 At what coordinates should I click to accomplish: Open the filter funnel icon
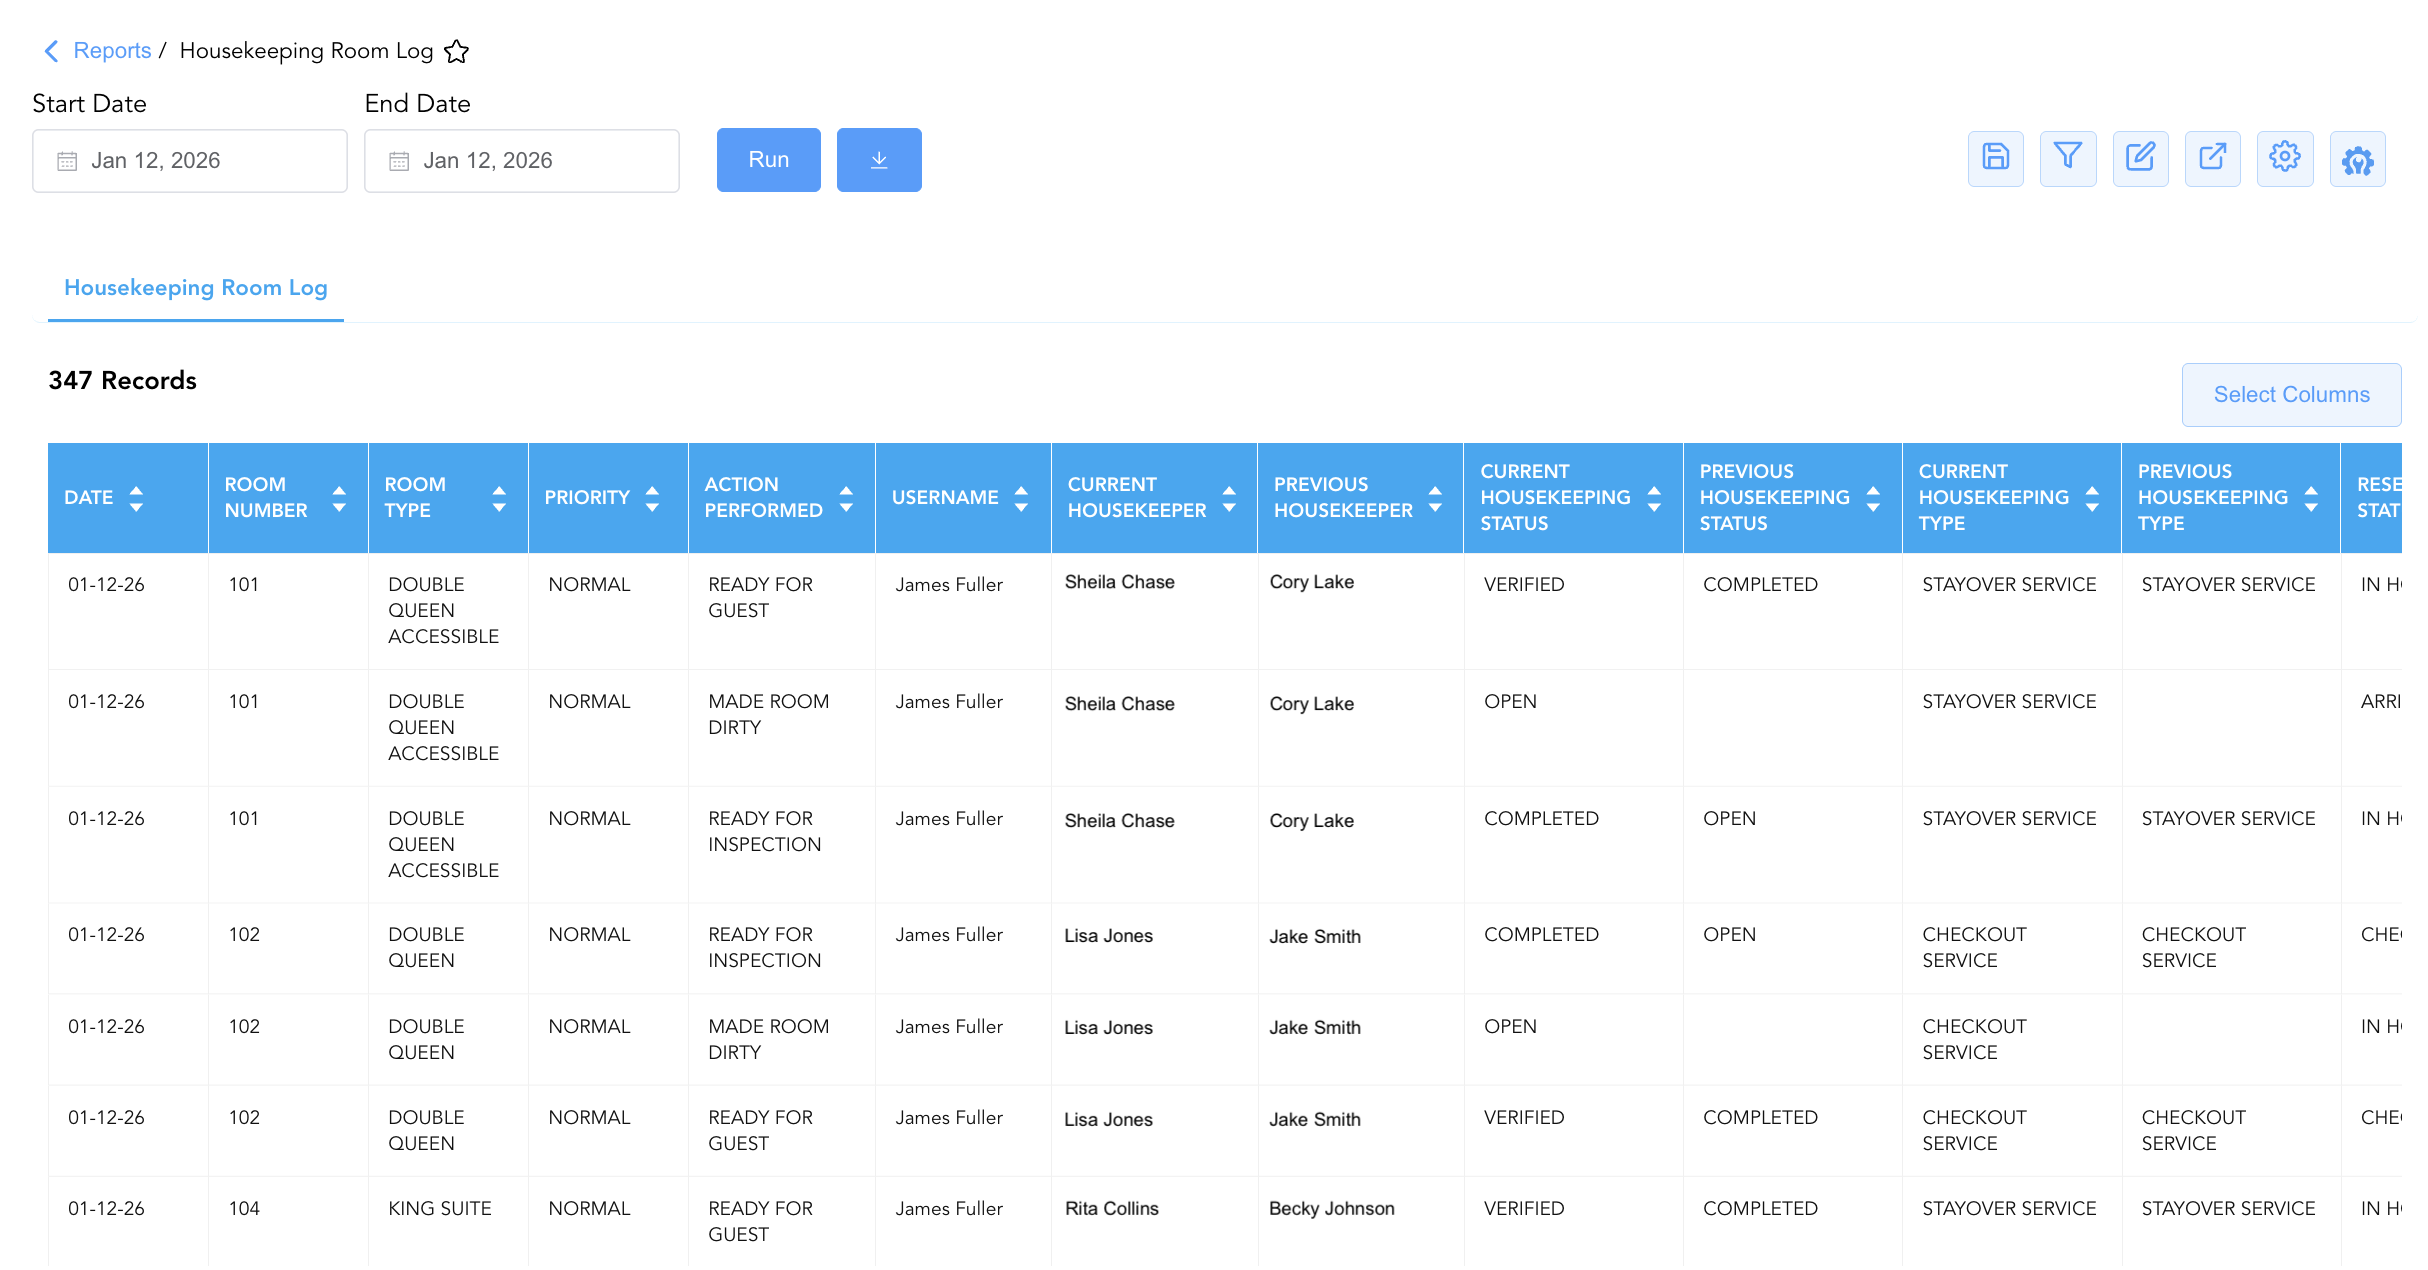[2068, 159]
